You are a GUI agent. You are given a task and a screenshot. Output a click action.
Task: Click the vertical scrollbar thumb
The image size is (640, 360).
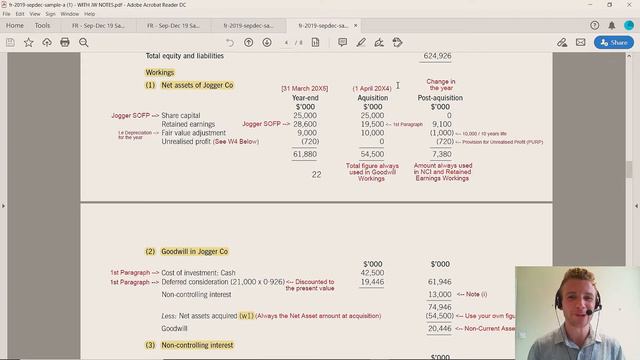[x=629, y=169]
